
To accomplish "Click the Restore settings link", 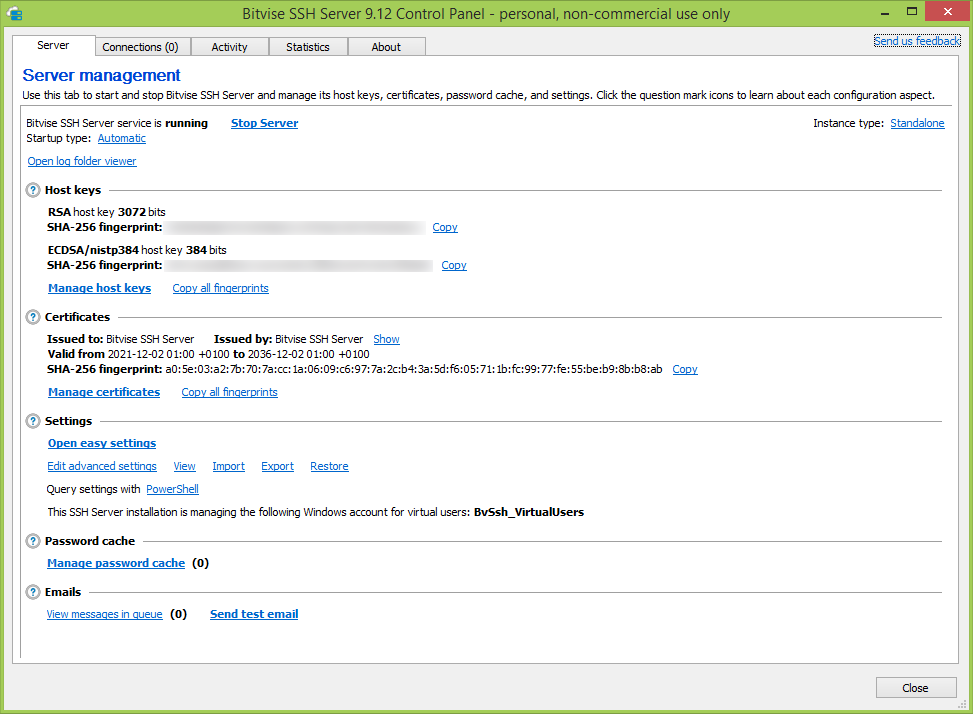I will [329, 466].
